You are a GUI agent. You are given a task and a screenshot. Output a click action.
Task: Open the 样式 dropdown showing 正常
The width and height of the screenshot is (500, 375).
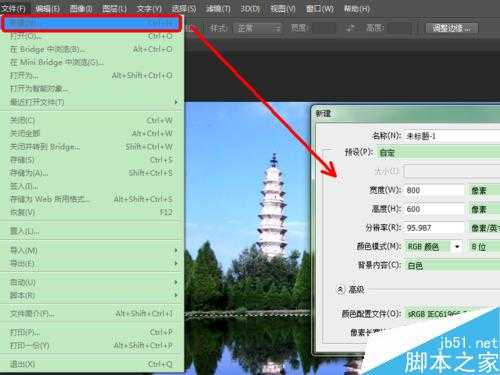[x=257, y=28]
